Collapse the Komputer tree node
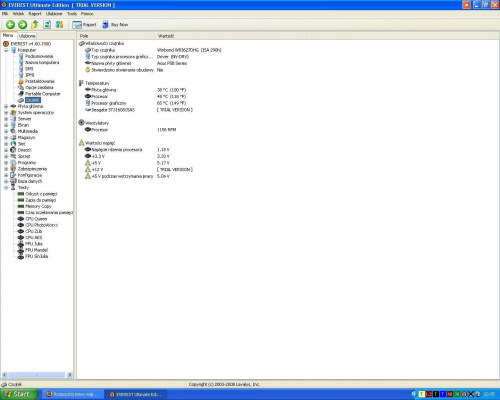 6,50
